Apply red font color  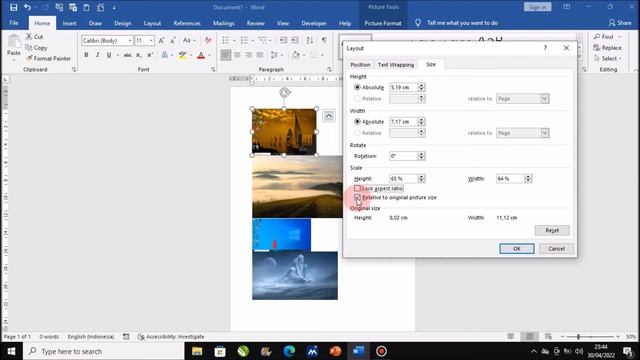pyautogui.click(x=201, y=55)
